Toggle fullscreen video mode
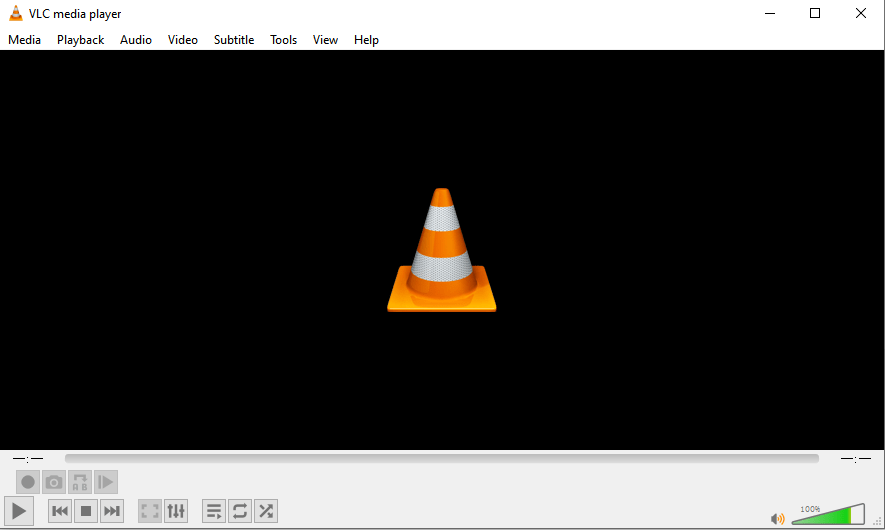 [x=150, y=511]
